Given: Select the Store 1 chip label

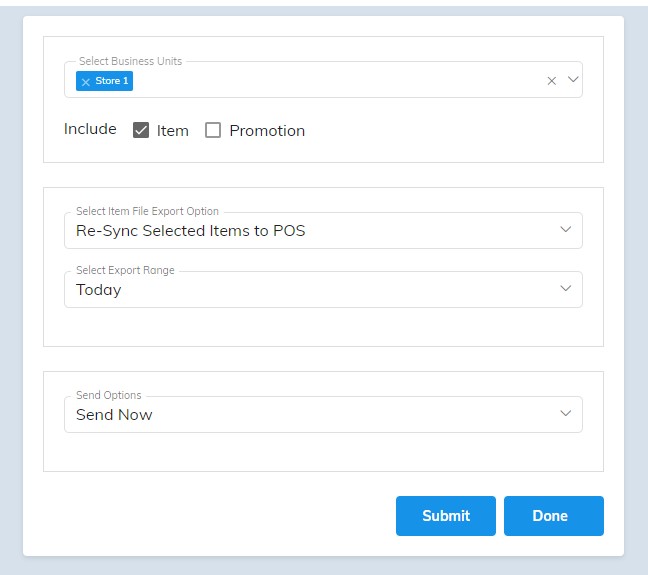Looking at the screenshot, I should pos(112,81).
